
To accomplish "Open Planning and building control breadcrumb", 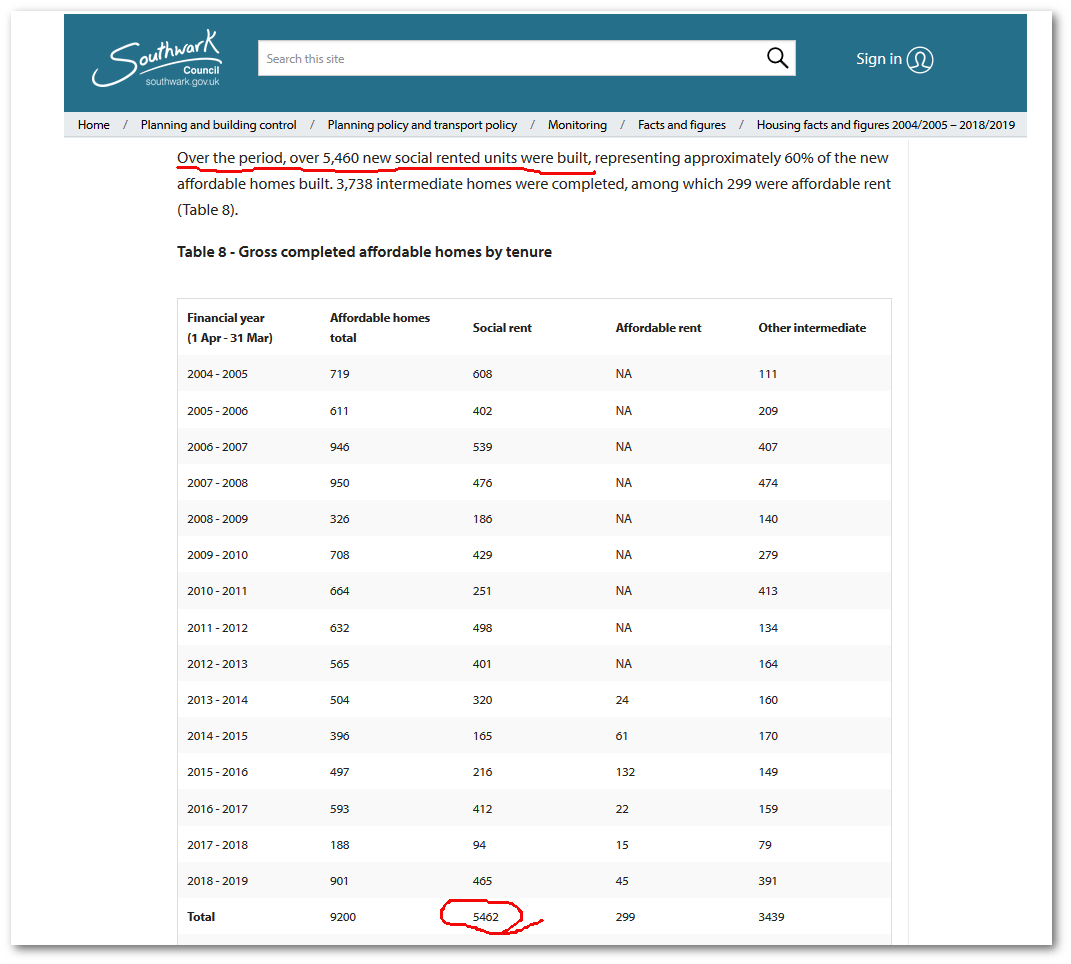I will pos(219,125).
